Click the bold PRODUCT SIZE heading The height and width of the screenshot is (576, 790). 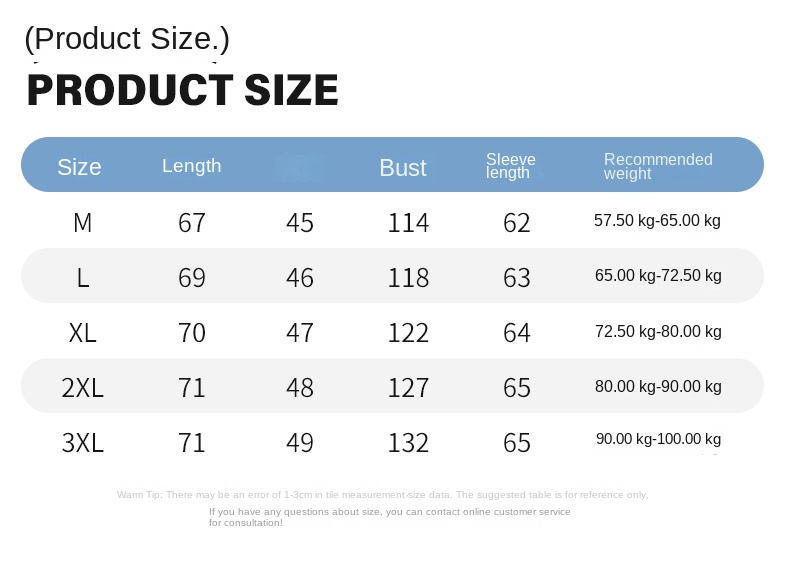(x=182, y=91)
